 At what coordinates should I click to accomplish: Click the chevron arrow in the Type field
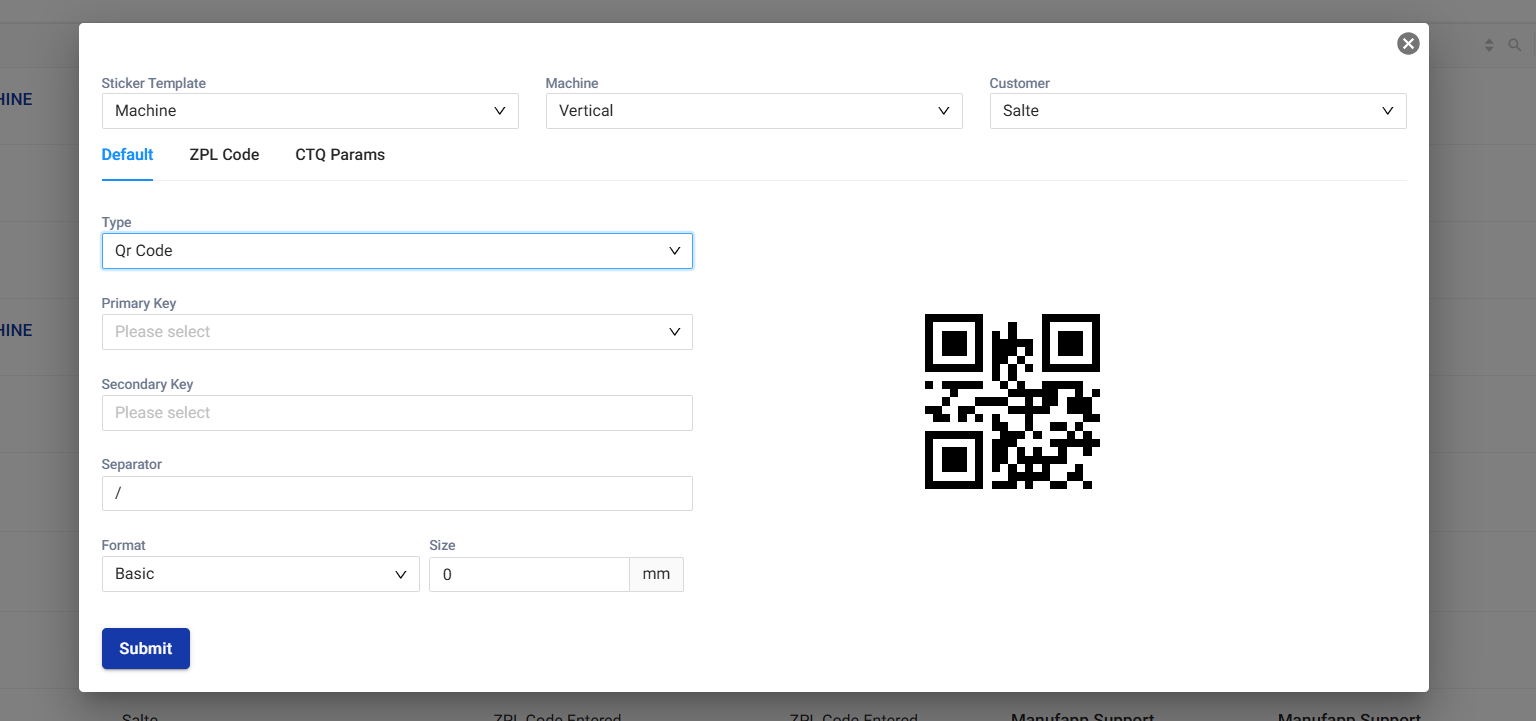(x=675, y=251)
